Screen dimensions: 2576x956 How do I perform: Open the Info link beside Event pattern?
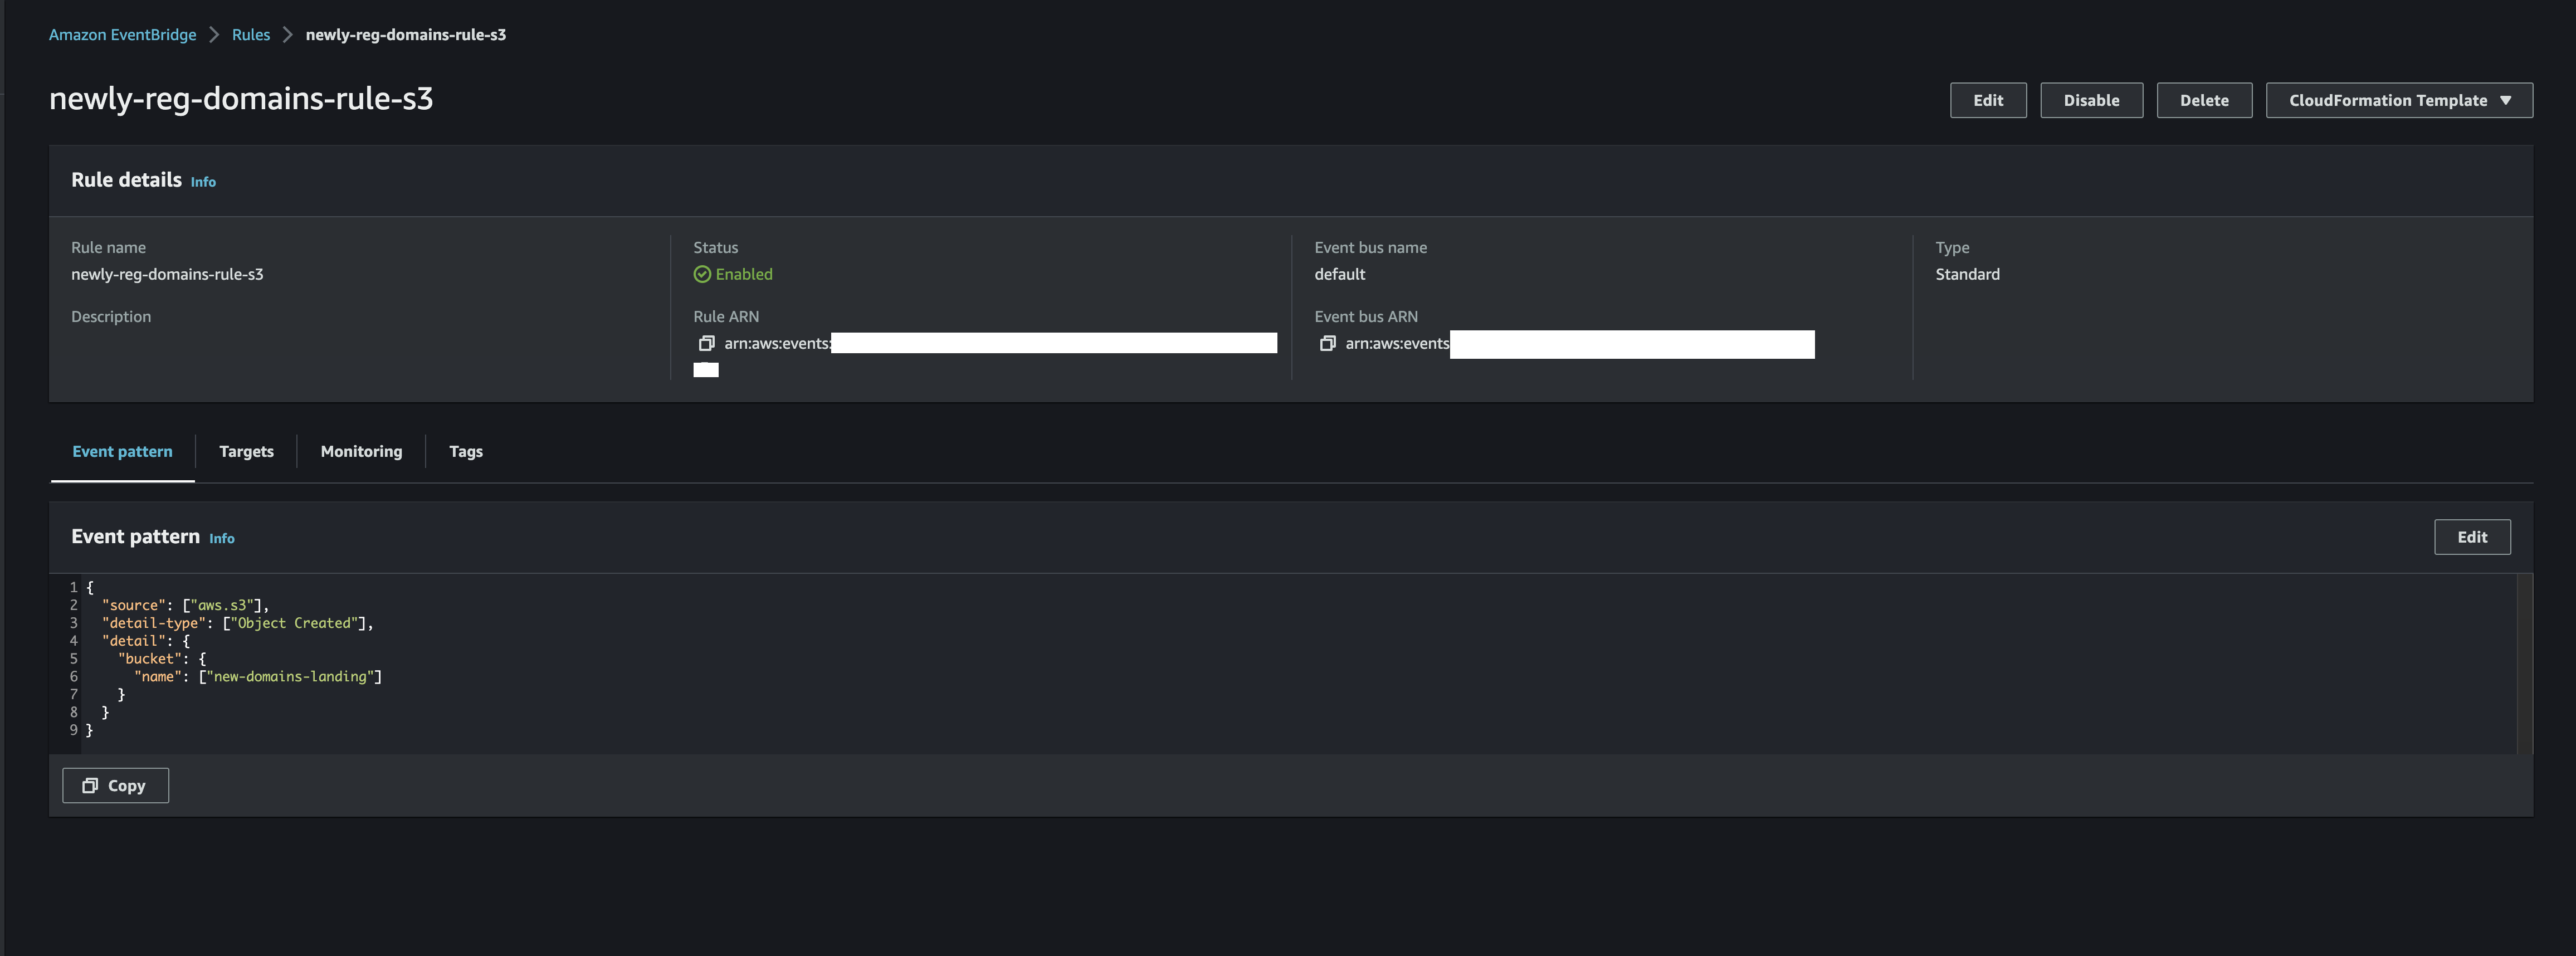(221, 539)
